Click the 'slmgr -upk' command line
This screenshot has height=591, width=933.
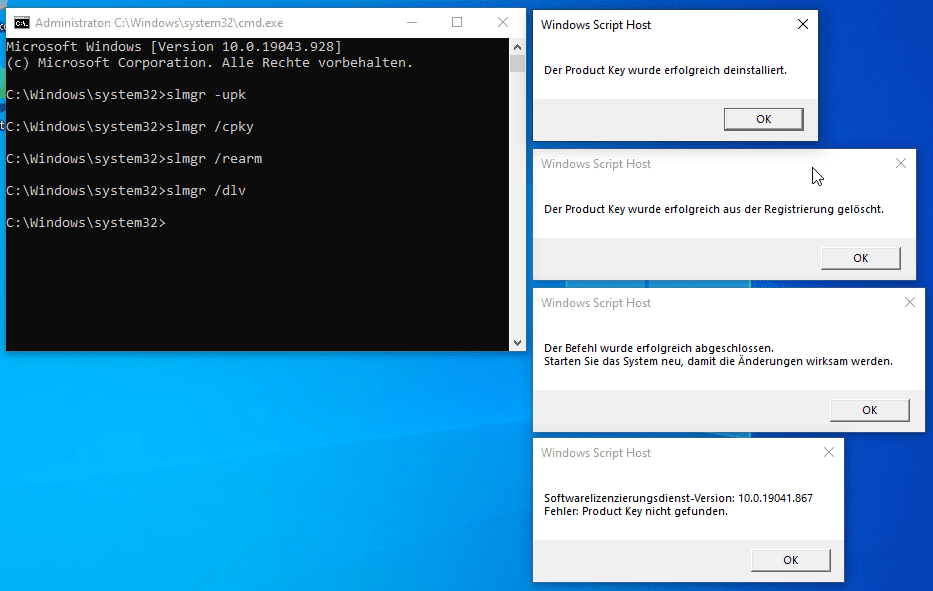(126, 95)
